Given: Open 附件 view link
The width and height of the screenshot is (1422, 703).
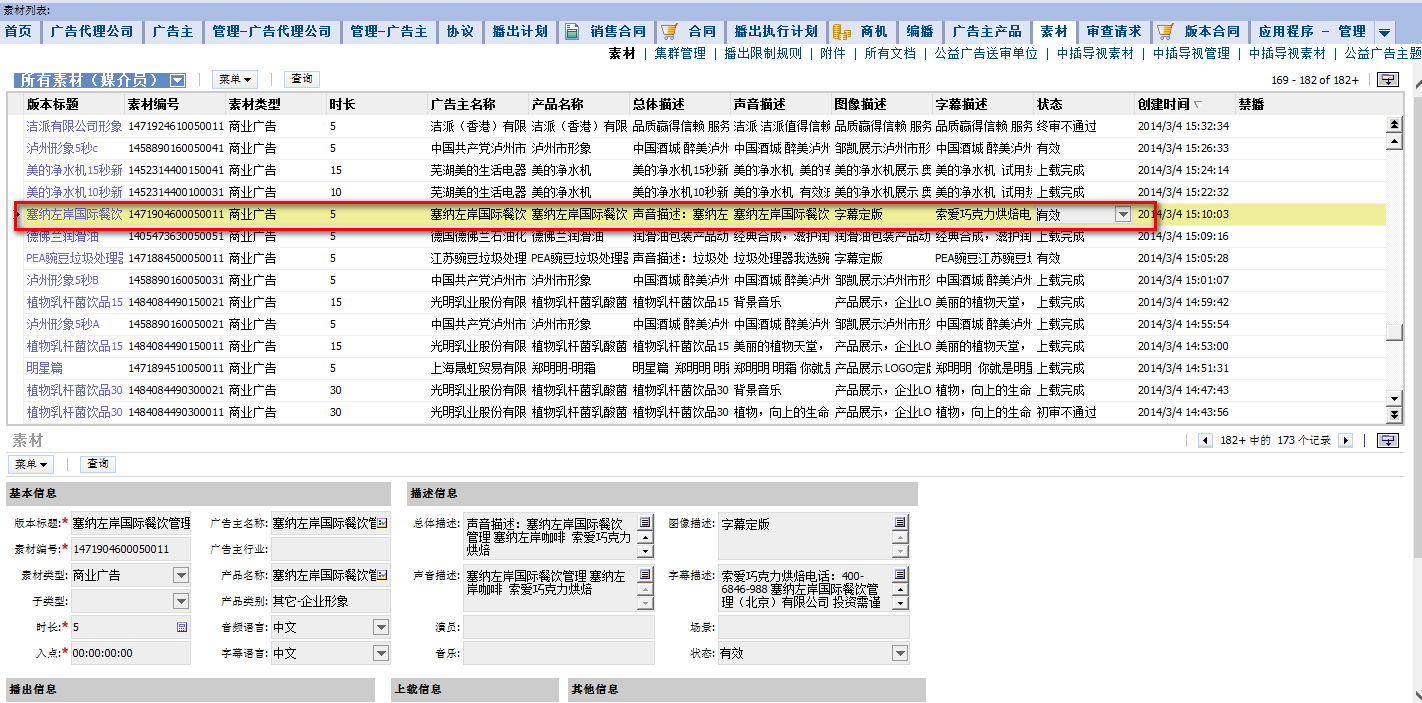Looking at the screenshot, I should [x=833, y=54].
